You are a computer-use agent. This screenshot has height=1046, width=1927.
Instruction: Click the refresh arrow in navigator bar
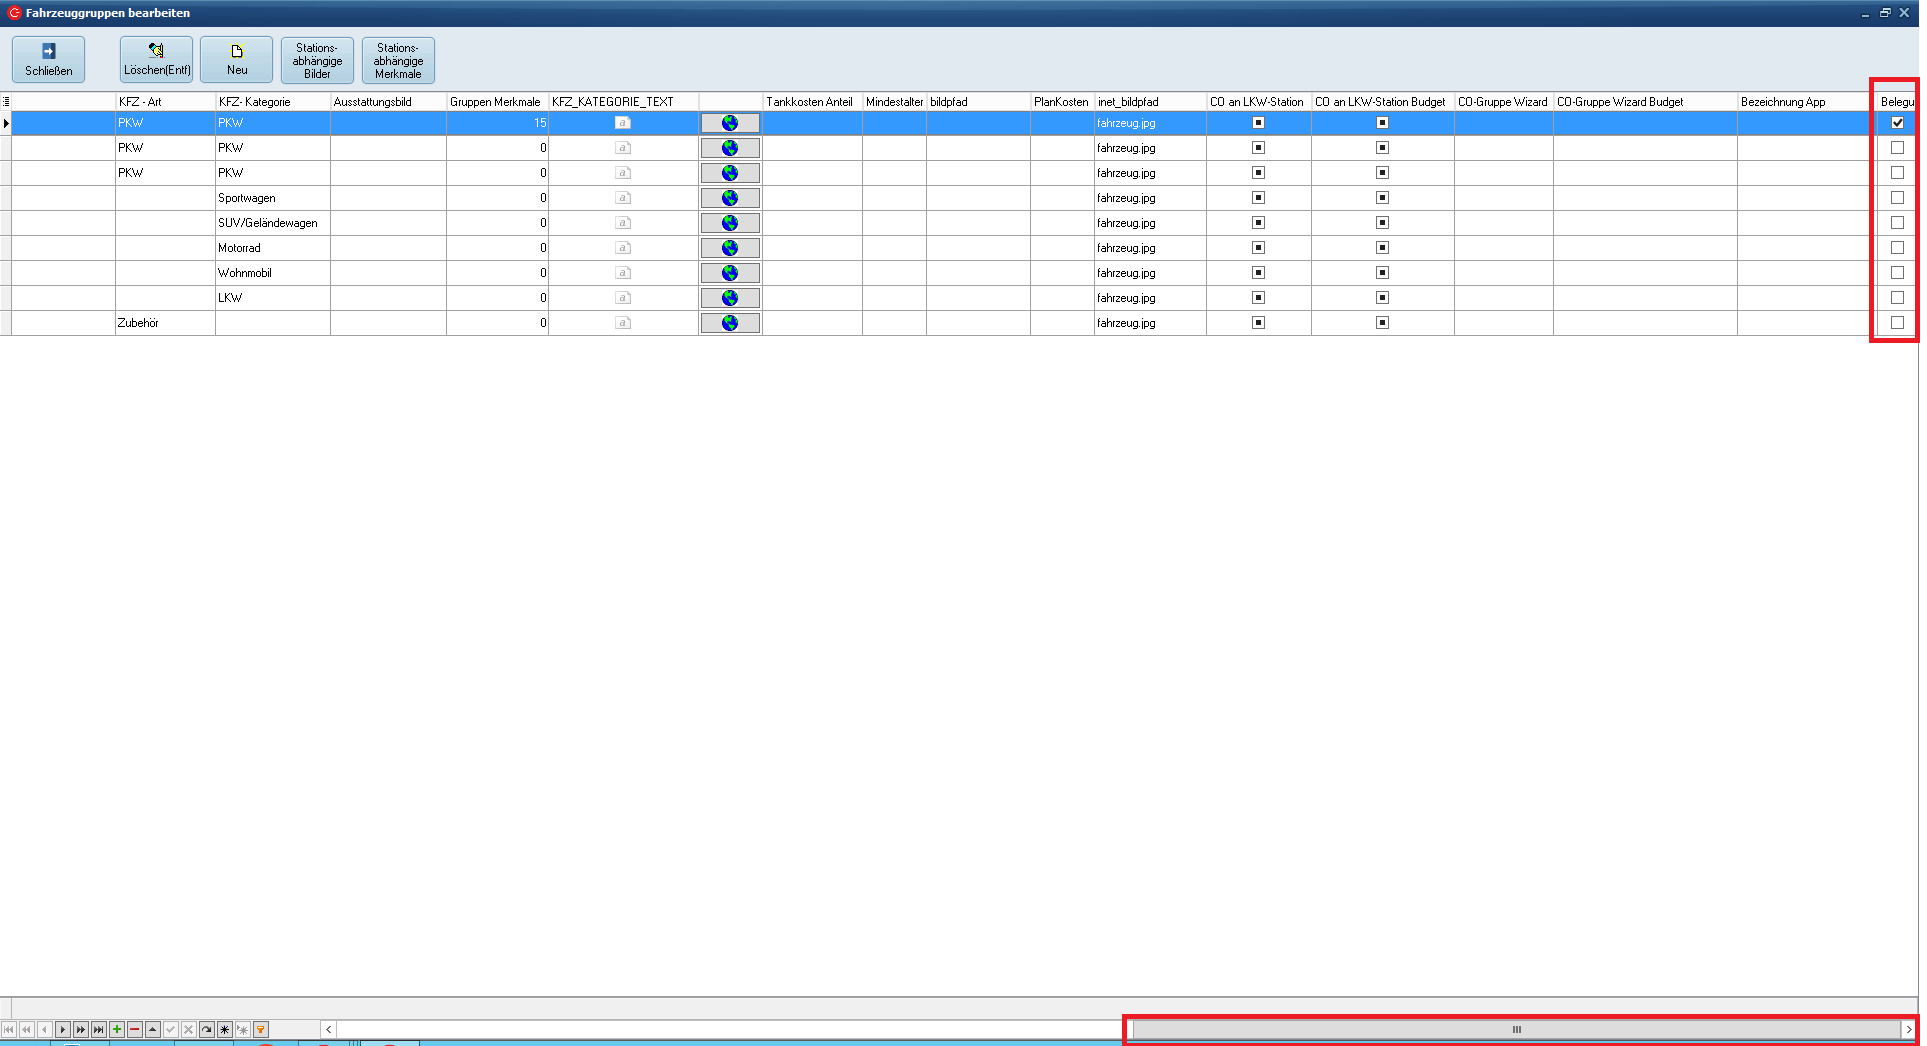[207, 1029]
